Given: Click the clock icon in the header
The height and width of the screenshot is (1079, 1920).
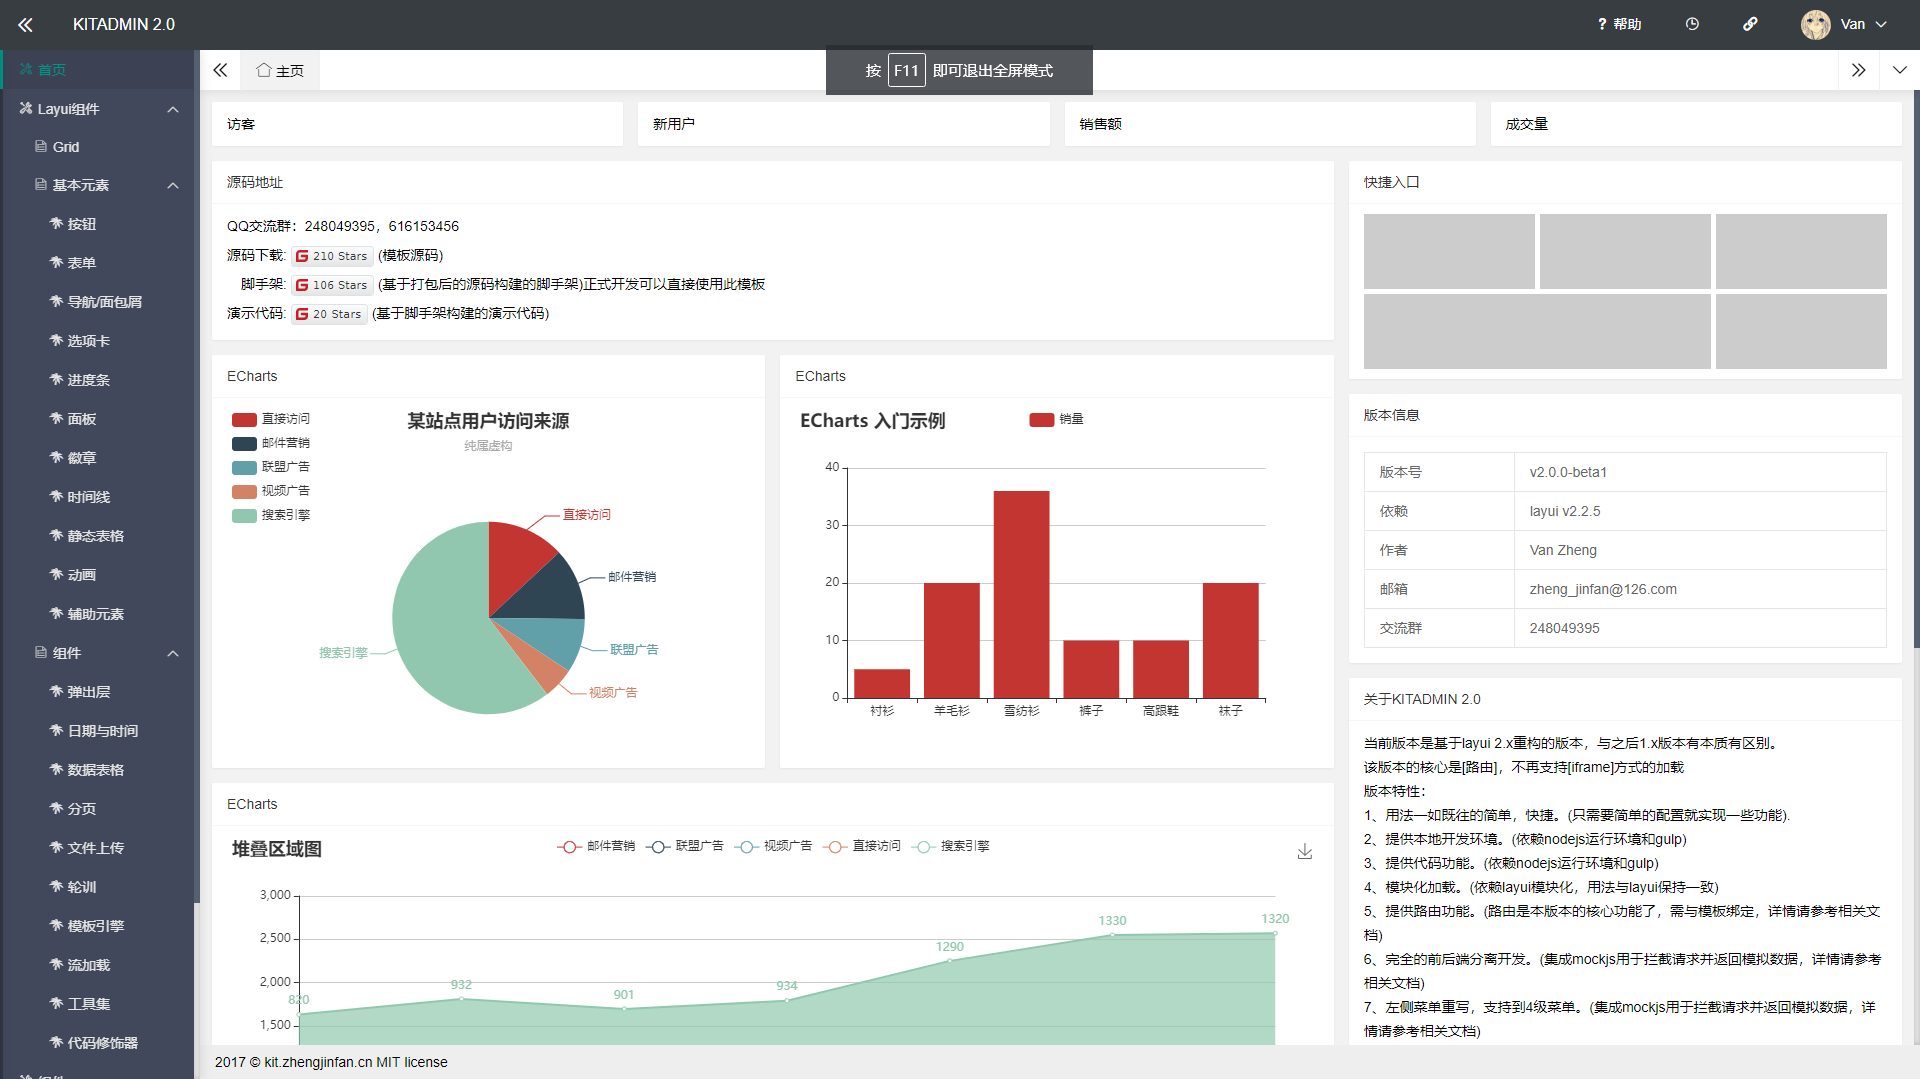Looking at the screenshot, I should [x=1692, y=24].
